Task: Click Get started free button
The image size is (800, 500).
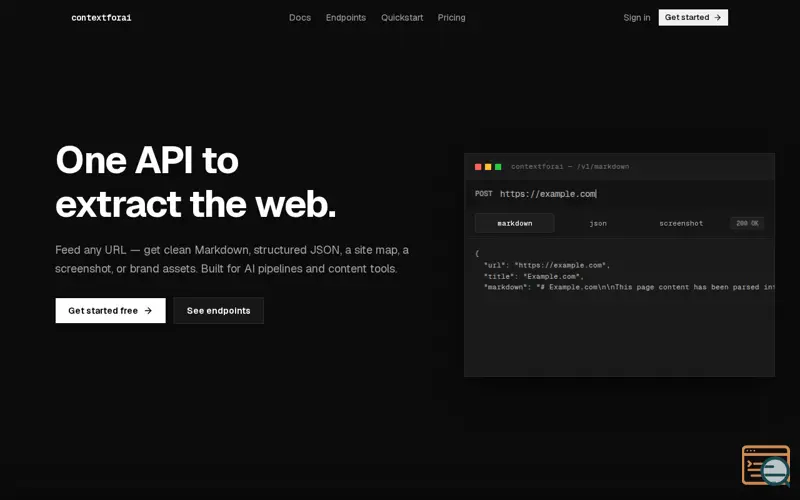Action: [x=110, y=310]
